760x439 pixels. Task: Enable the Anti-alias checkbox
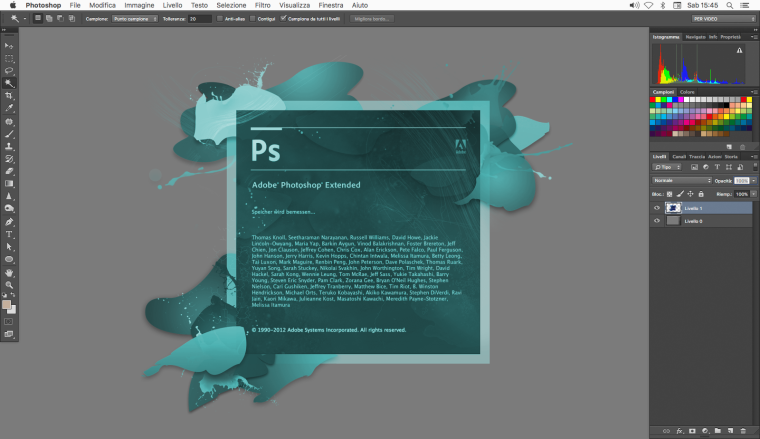pyautogui.click(x=220, y=18)
